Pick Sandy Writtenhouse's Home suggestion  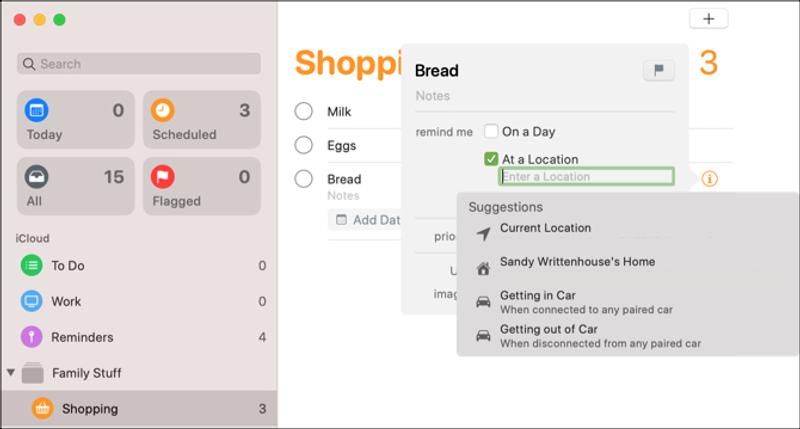[x=577, y=263]
